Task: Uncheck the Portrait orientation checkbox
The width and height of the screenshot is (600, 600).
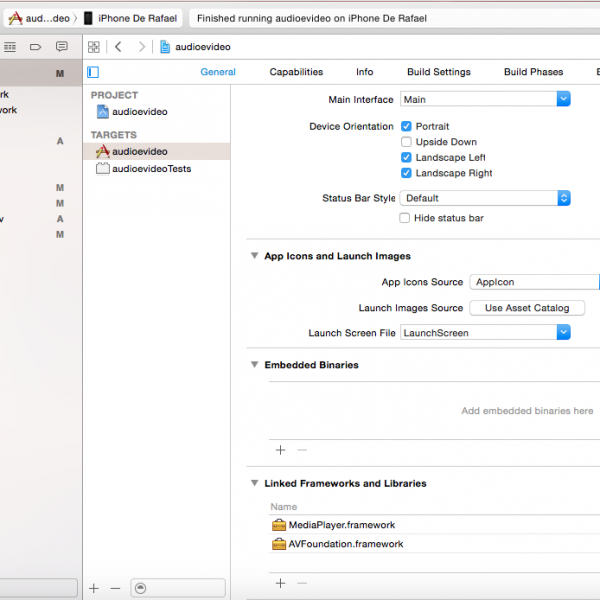Action: click(406, 126)
